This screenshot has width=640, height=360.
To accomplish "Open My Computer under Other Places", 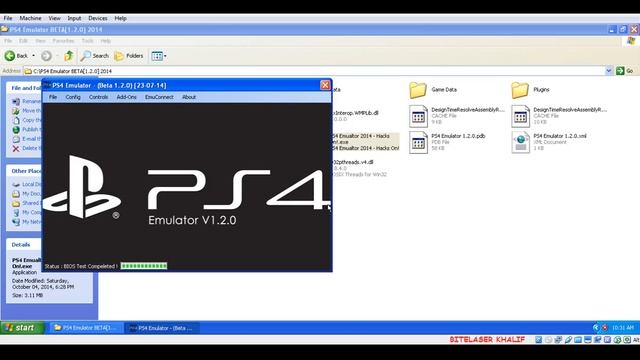I will click(27, 212).
